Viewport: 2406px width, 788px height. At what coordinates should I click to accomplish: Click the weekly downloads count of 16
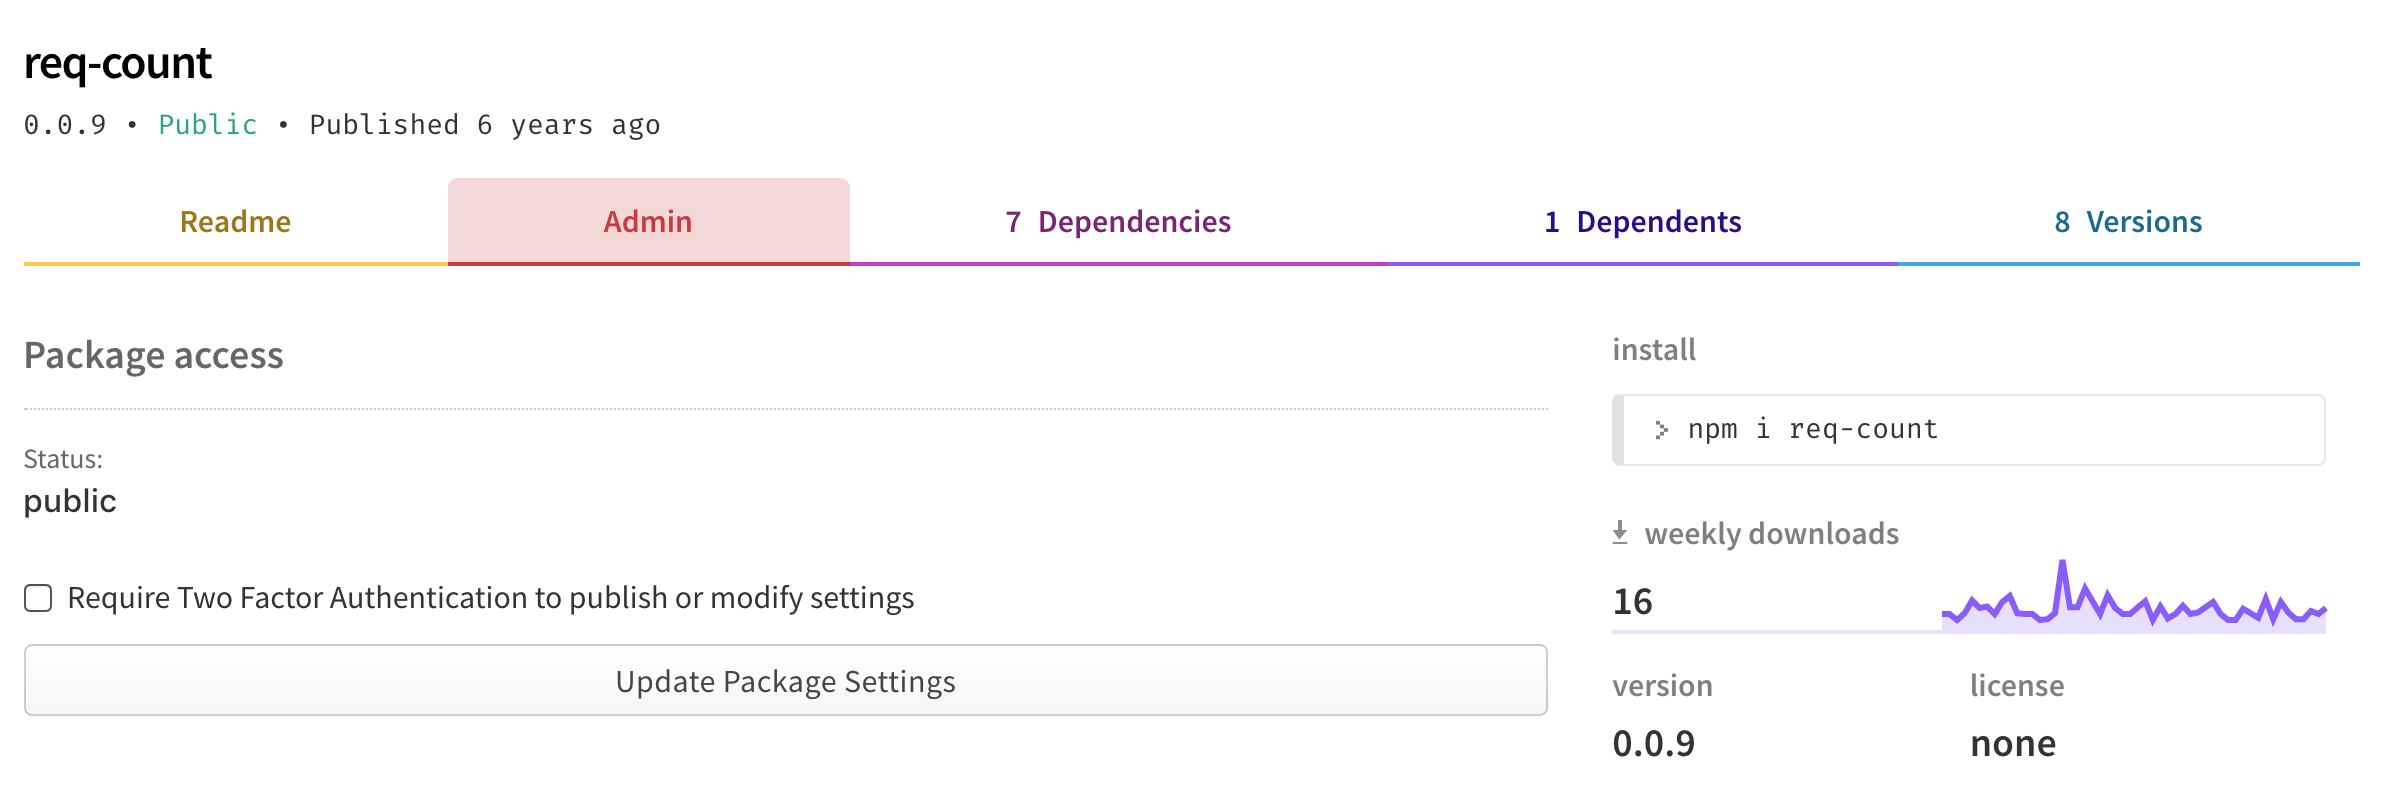coord(1633,602)
